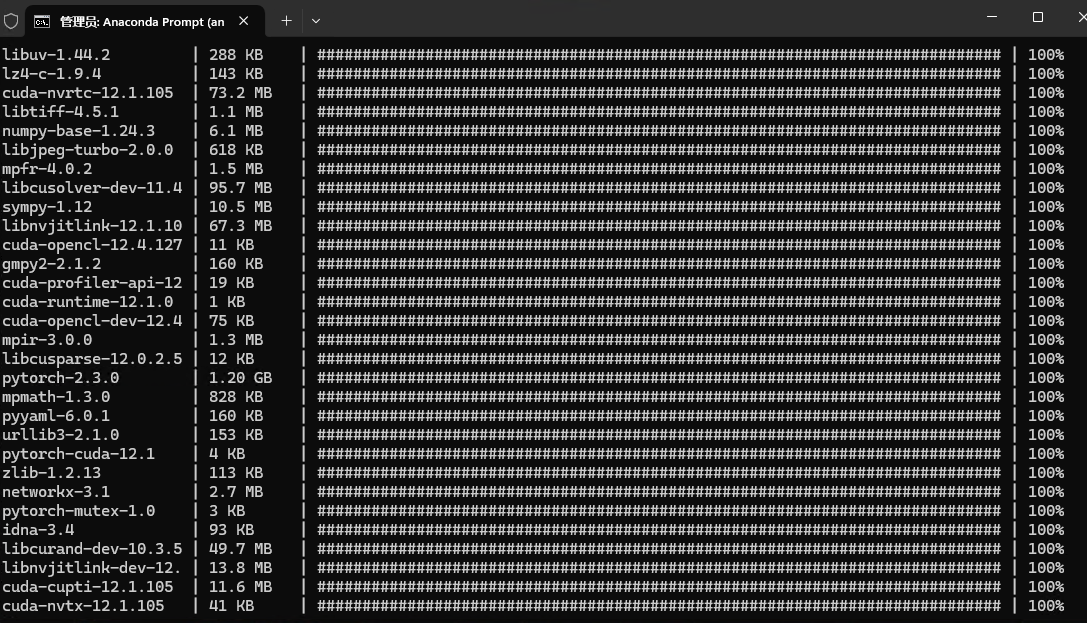This screenshot has height=623, width=1087.
Task: Click the libtiff-4.5.1 package name
Action: point(61,112)
